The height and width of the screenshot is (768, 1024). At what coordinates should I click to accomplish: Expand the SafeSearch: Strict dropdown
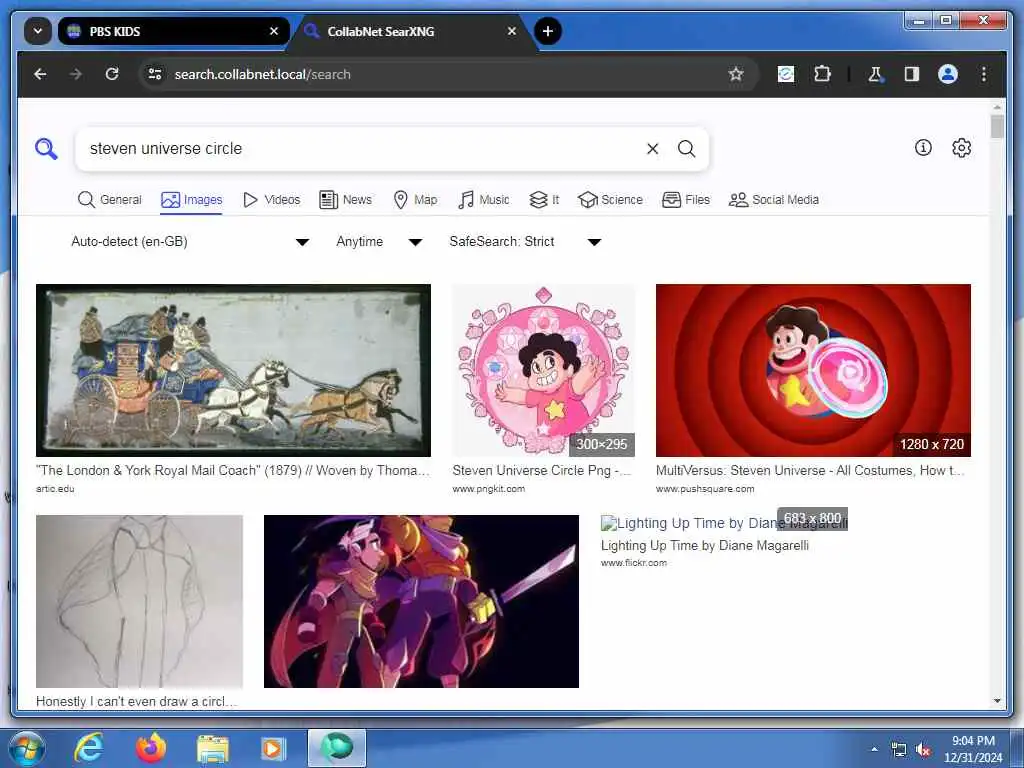click(524, 242)
